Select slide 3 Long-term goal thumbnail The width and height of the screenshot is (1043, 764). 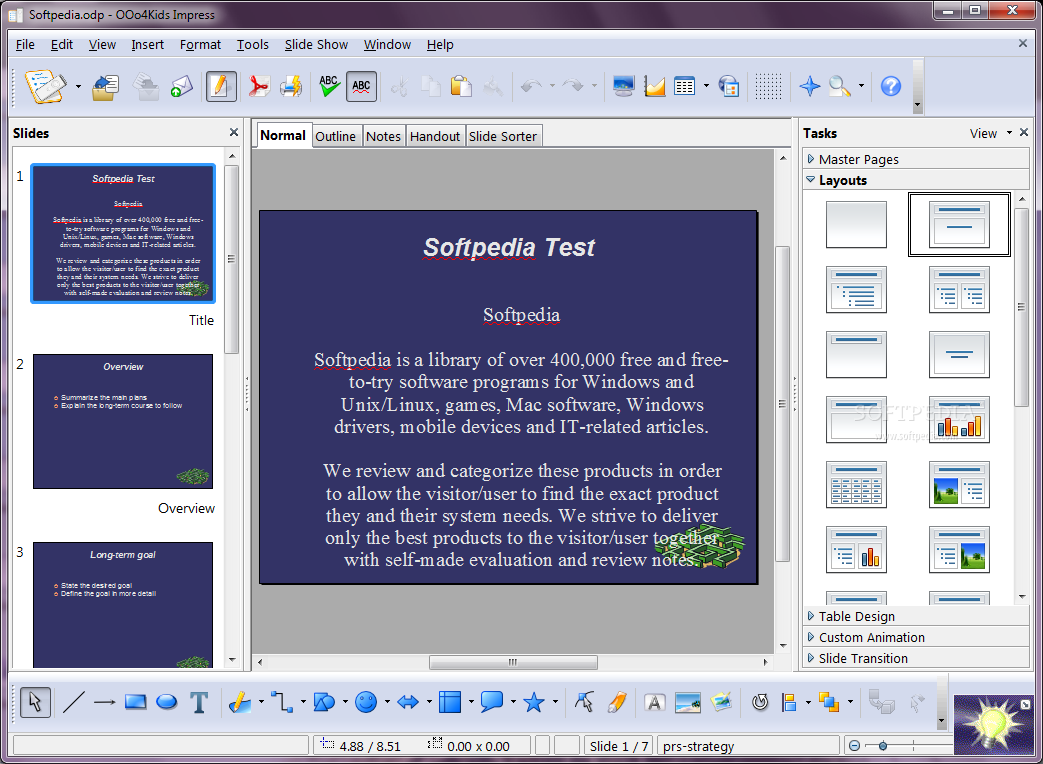pyautogui.click(x=123, y=604)
